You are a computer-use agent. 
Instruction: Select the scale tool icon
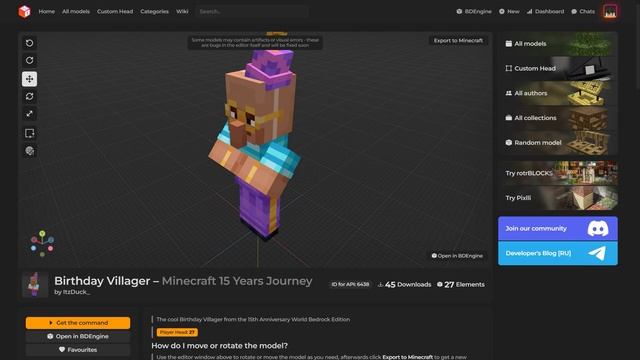tap(29, 114)
